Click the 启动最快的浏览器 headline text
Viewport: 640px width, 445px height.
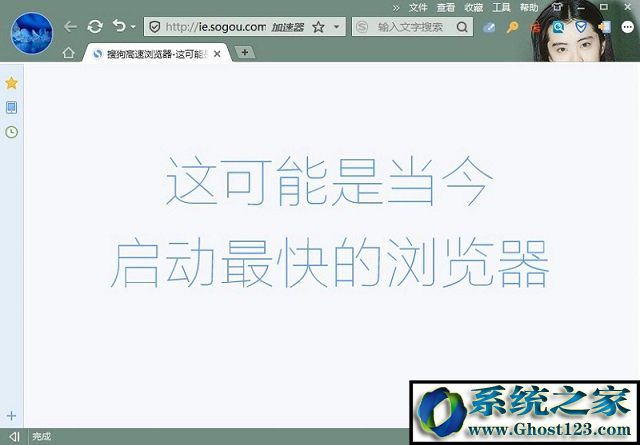[x=330, y=263]
